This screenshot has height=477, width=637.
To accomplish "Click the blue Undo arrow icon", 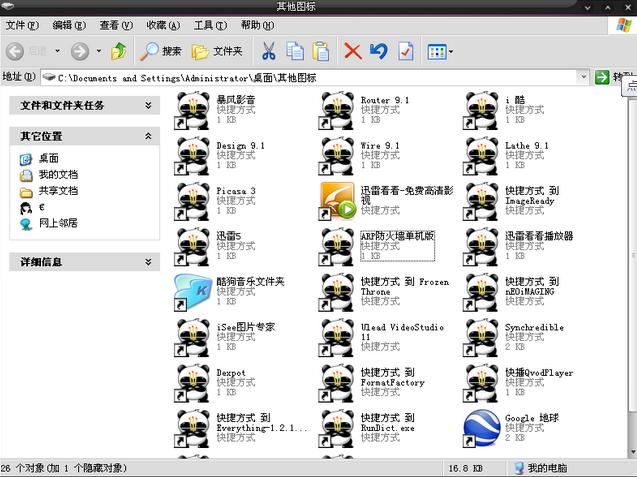I will [379, 52].
